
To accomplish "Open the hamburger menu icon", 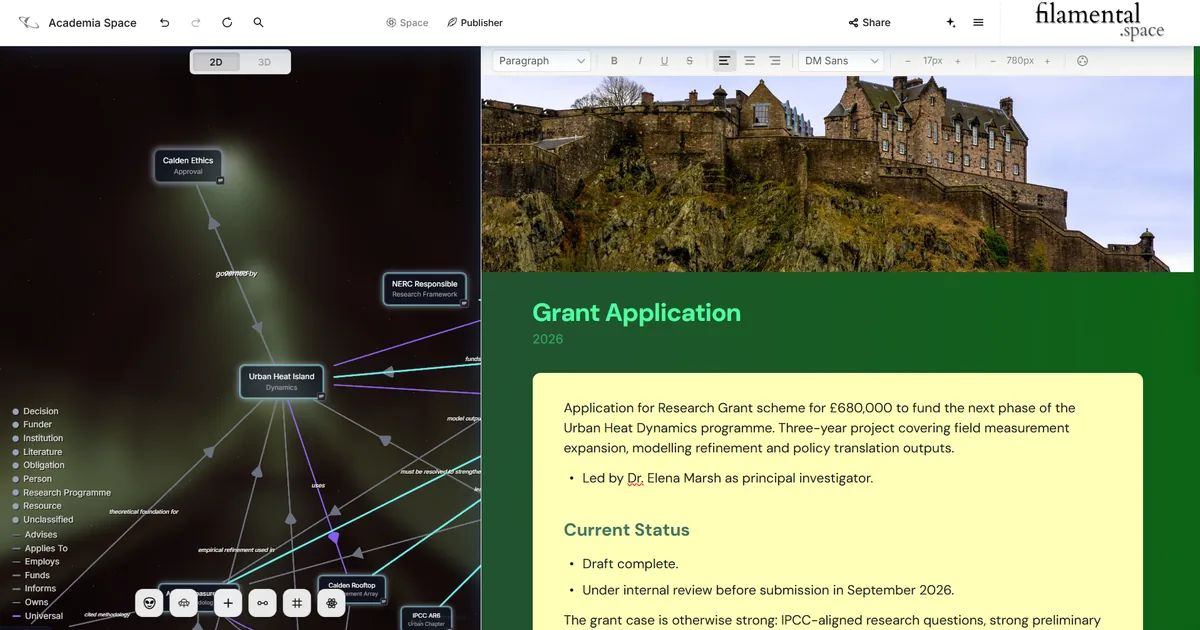I will (978, 22).
